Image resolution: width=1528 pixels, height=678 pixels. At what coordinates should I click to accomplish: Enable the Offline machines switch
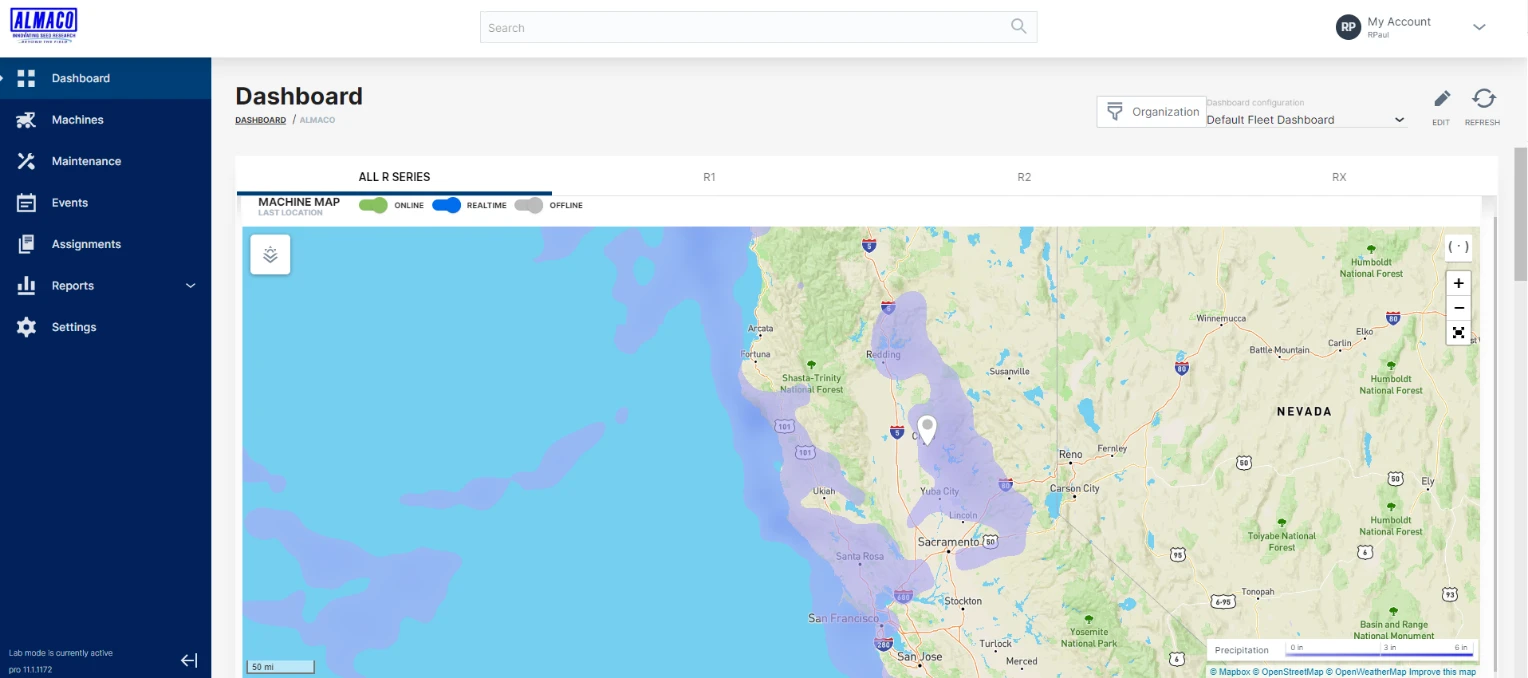click(529, 205)
